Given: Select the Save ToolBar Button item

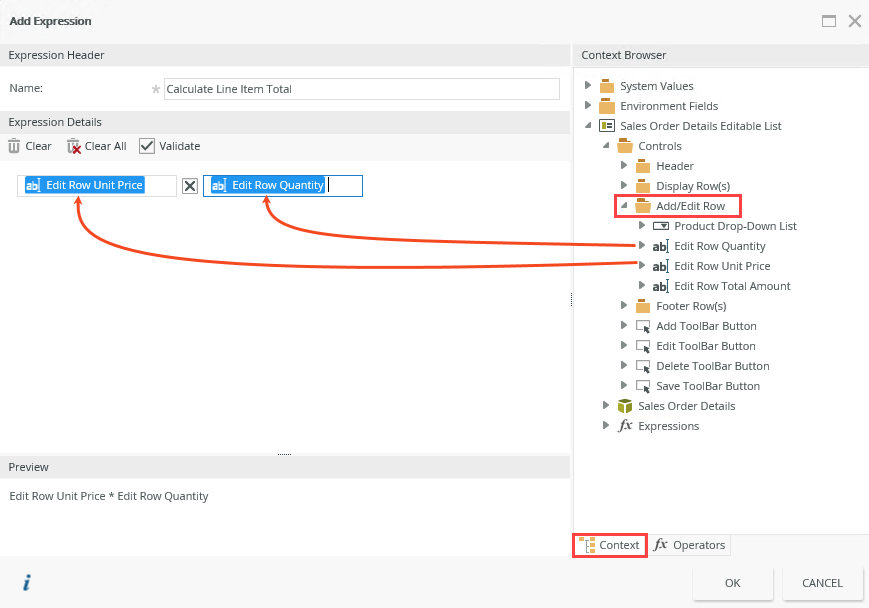Looking at the screenshot, I should tap(707, 386).
